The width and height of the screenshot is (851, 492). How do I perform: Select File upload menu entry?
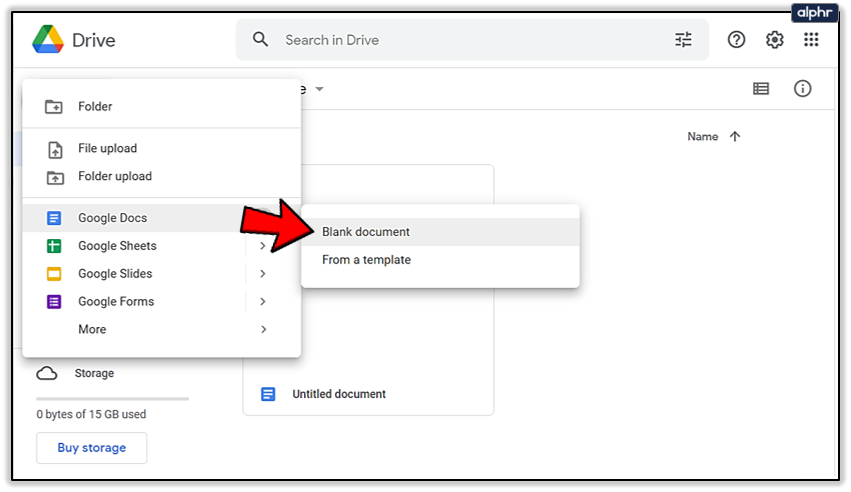coord(162,149)
